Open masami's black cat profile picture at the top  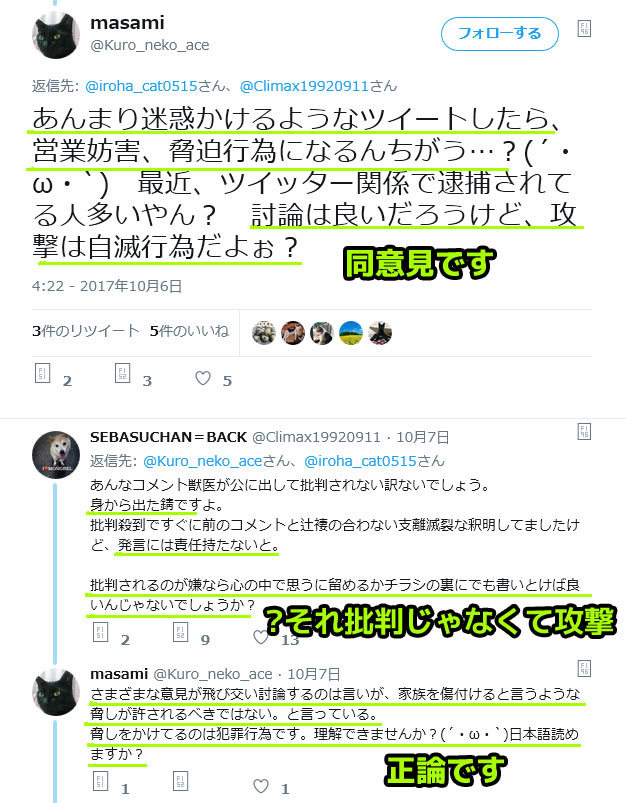tap(56, 35)
